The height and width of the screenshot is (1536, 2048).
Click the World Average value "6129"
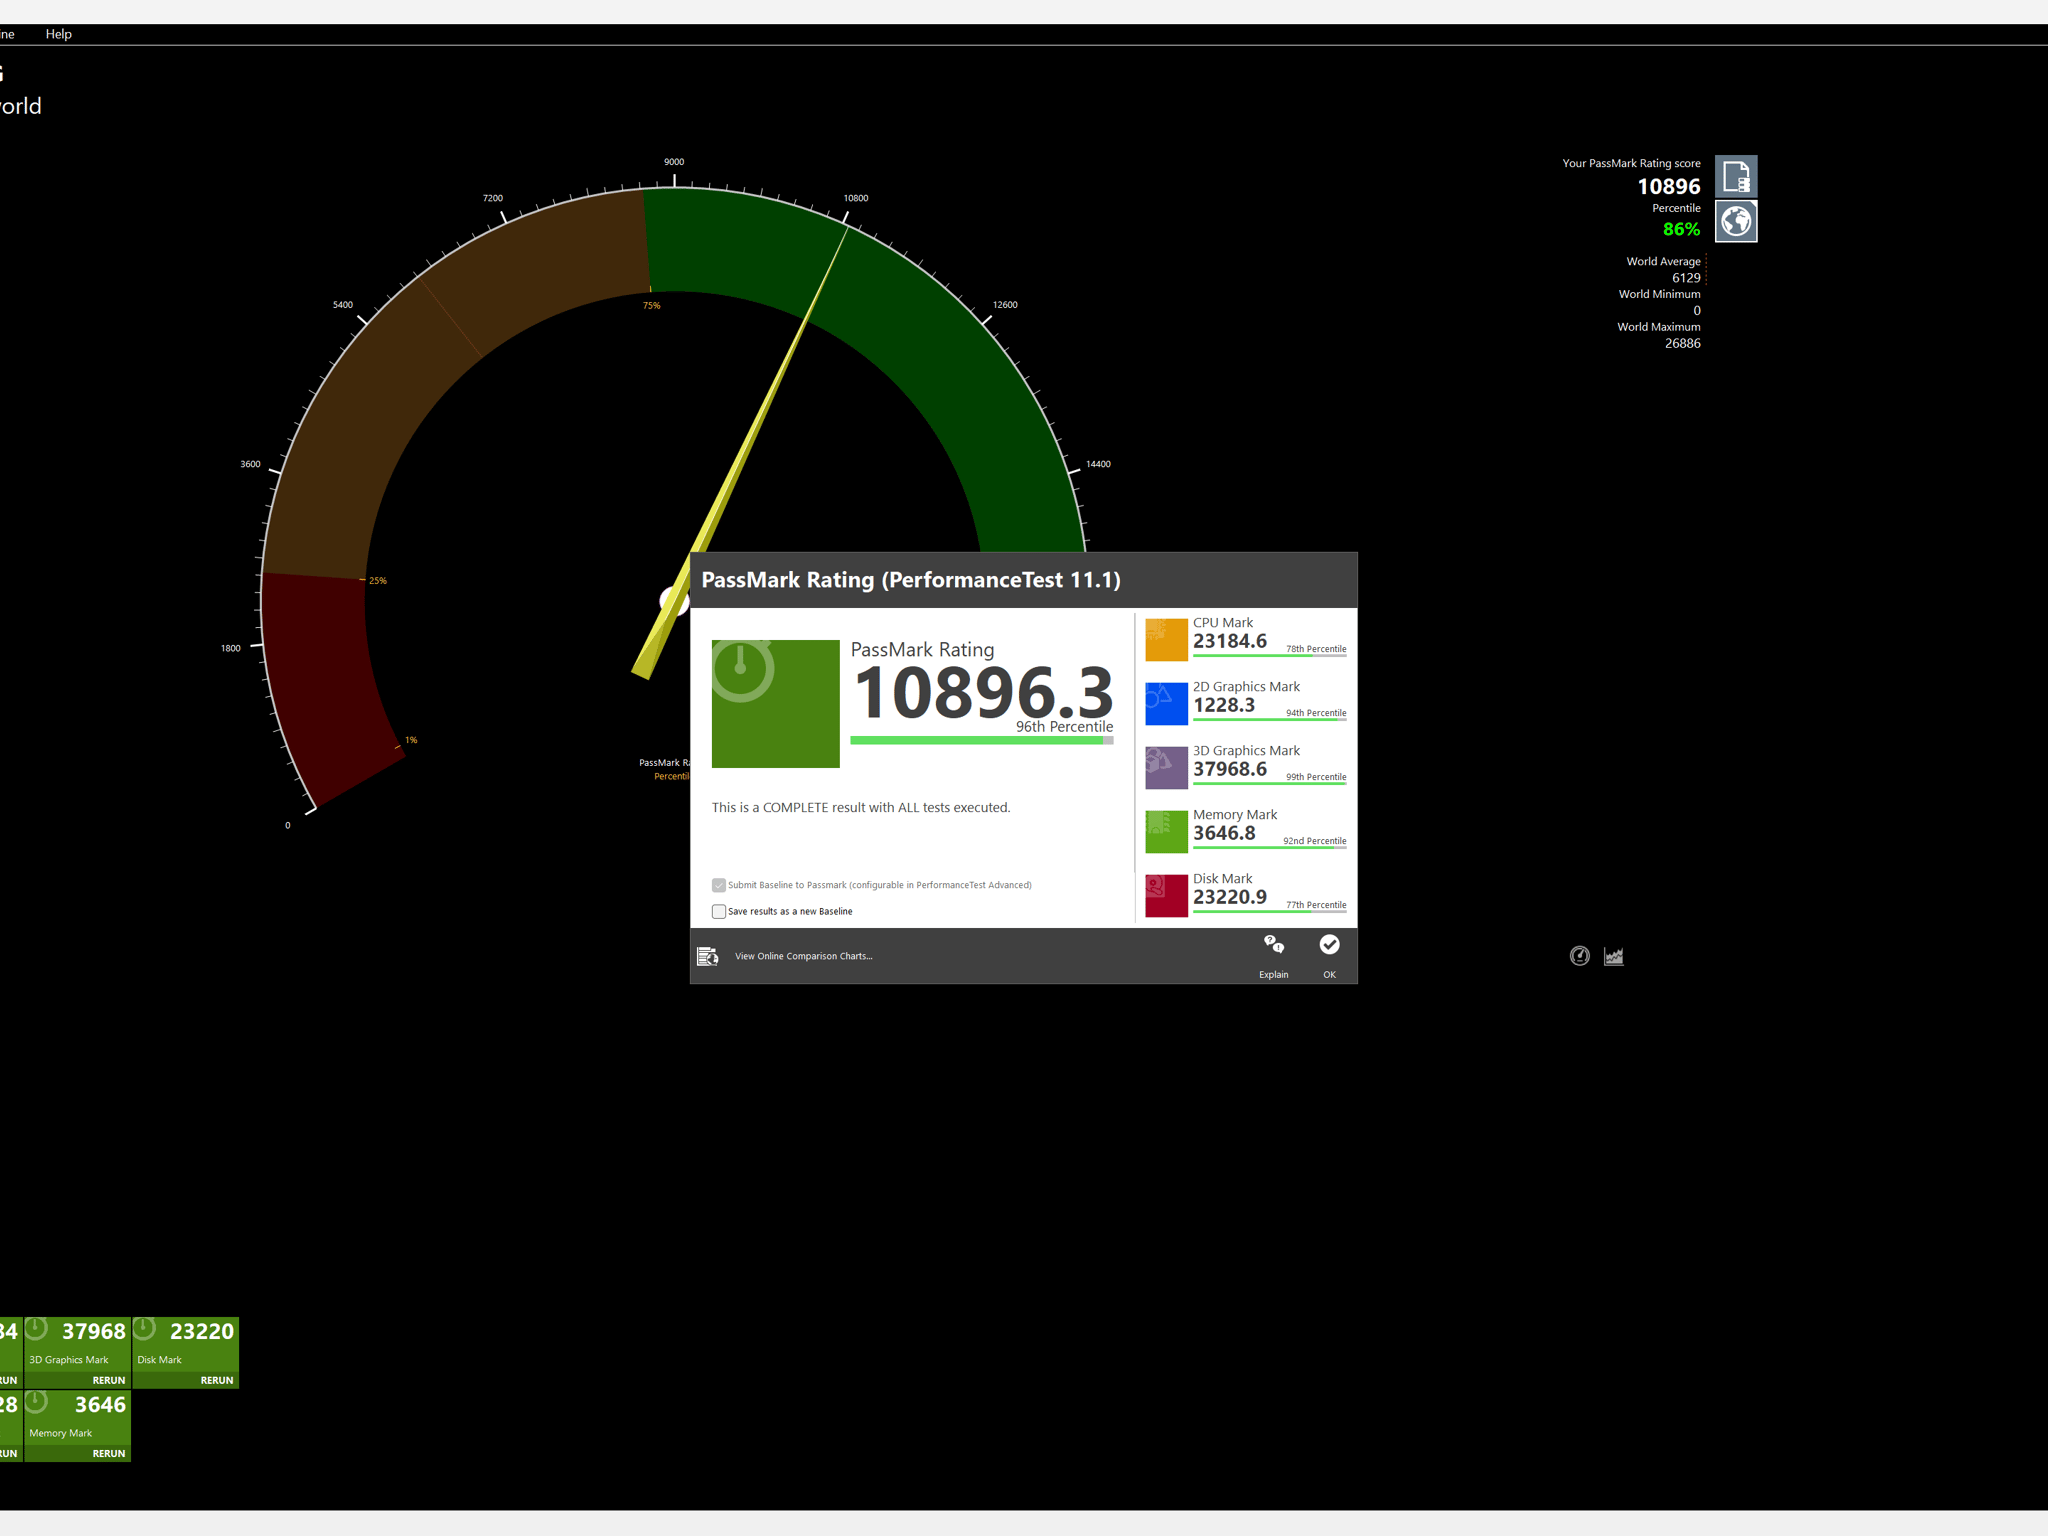point(1686,278)
